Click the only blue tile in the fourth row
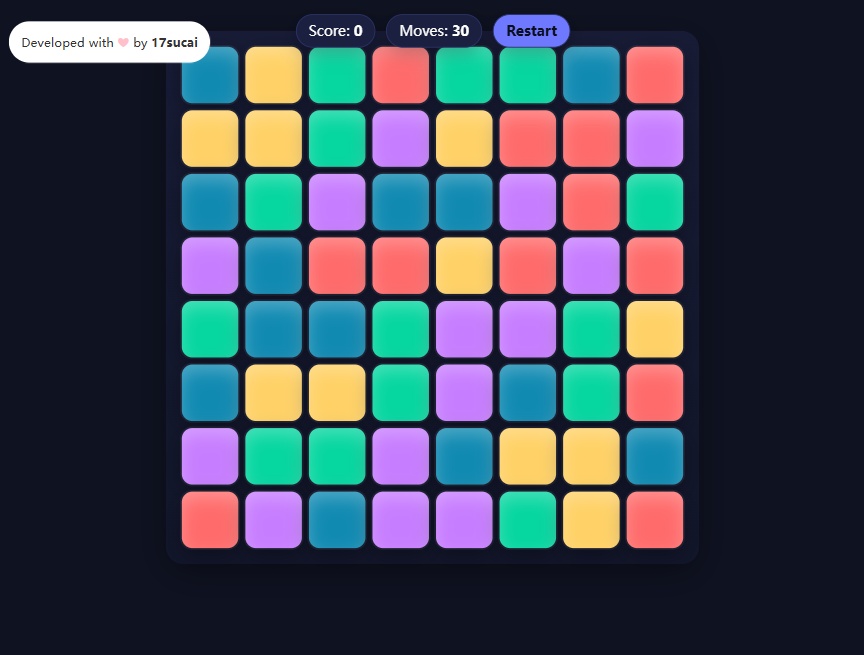Viewport: 864px width, 655px height. [x=273, y=266]
